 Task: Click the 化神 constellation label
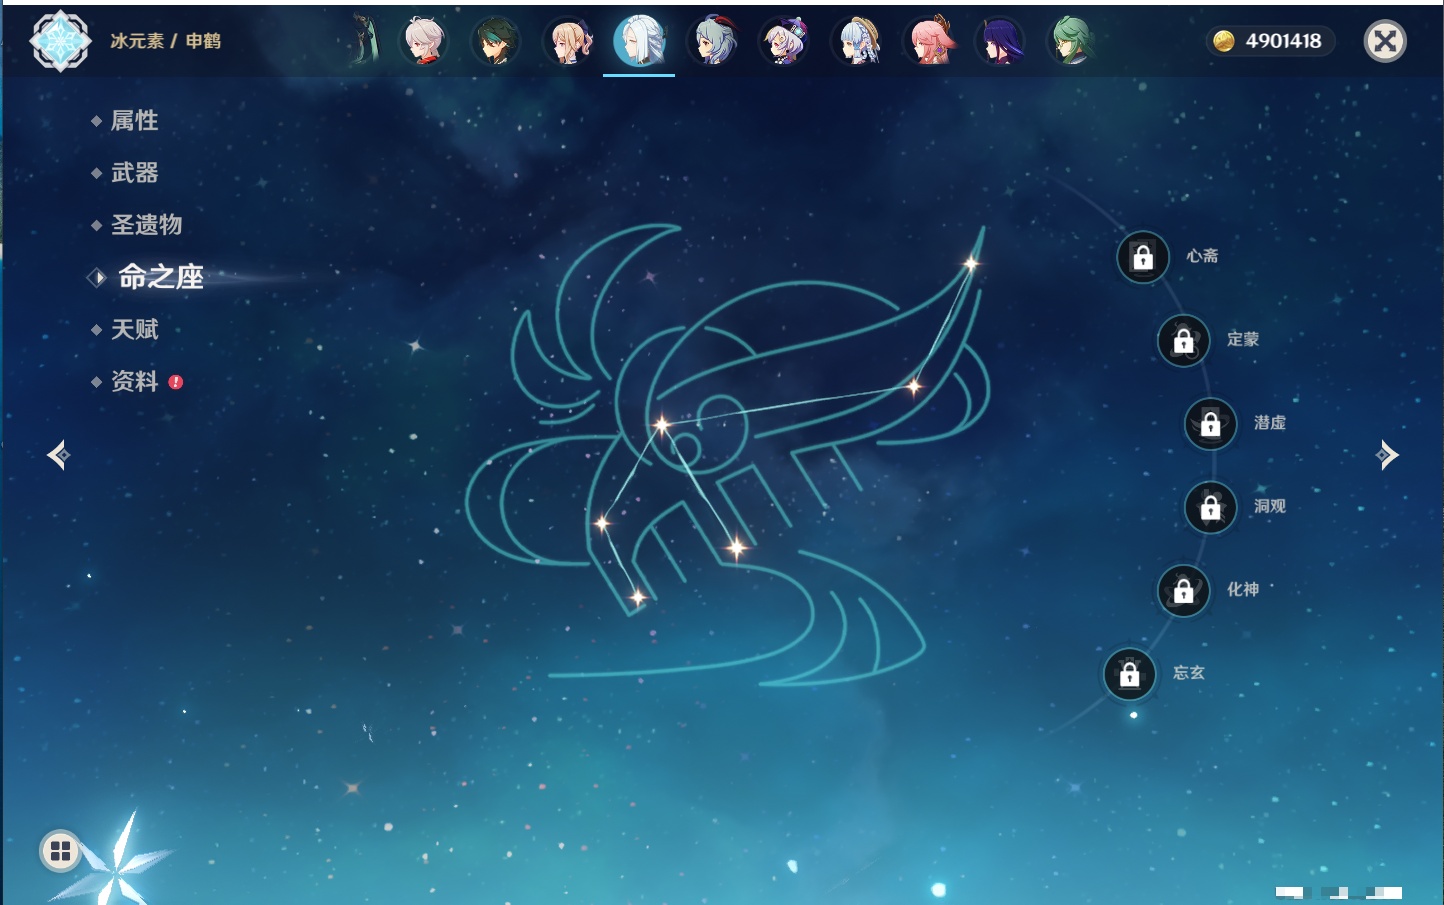coord(1243,589)
